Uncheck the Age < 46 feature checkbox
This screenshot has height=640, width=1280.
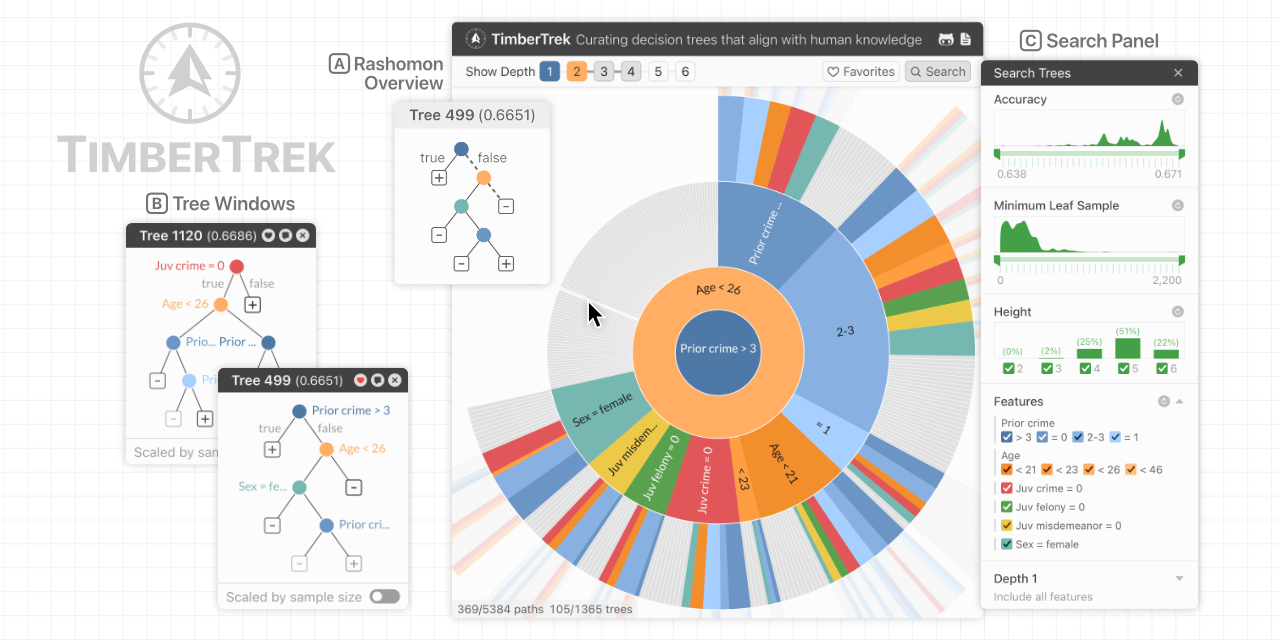(x=1131, y=469)
